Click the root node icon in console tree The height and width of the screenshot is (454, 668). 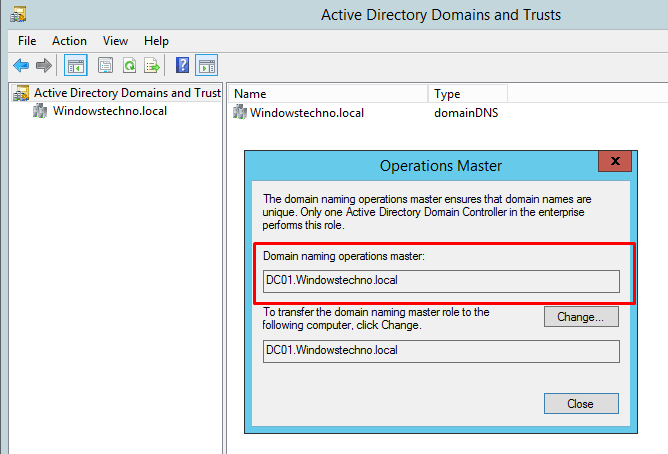click(x=21, y=93)
